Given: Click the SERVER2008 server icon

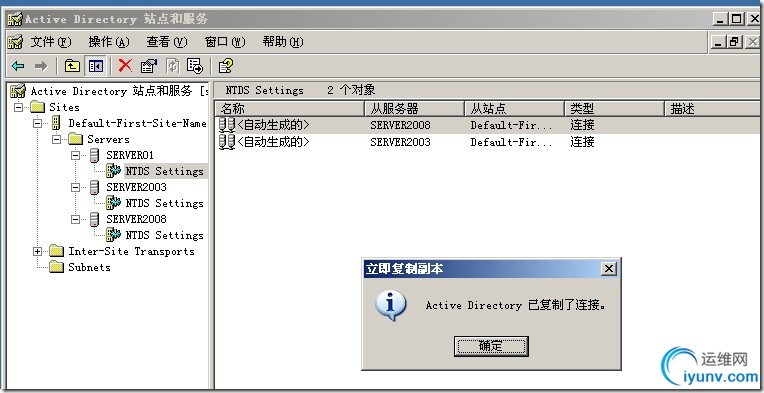Looking at the screenshot, I should [x=95, y=219].
